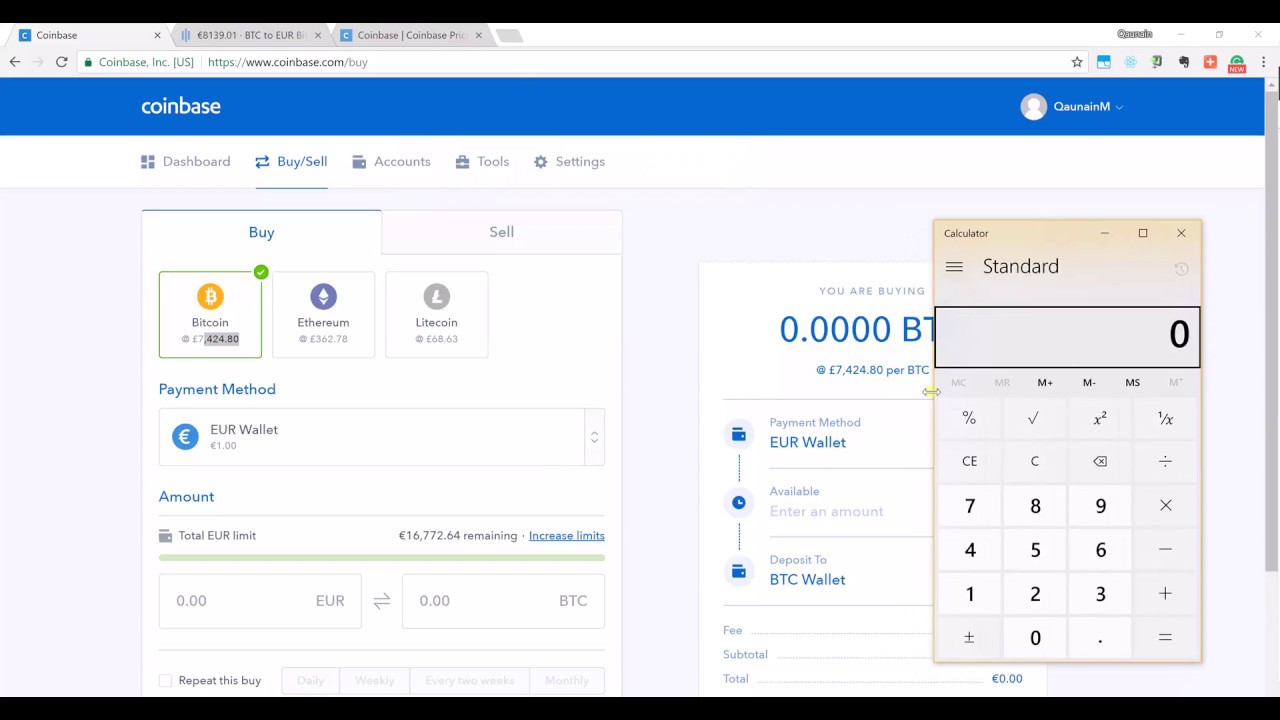Reload the page with the refresh icon
This screenshot has height=720, width=1280.
tap(61, 62)
